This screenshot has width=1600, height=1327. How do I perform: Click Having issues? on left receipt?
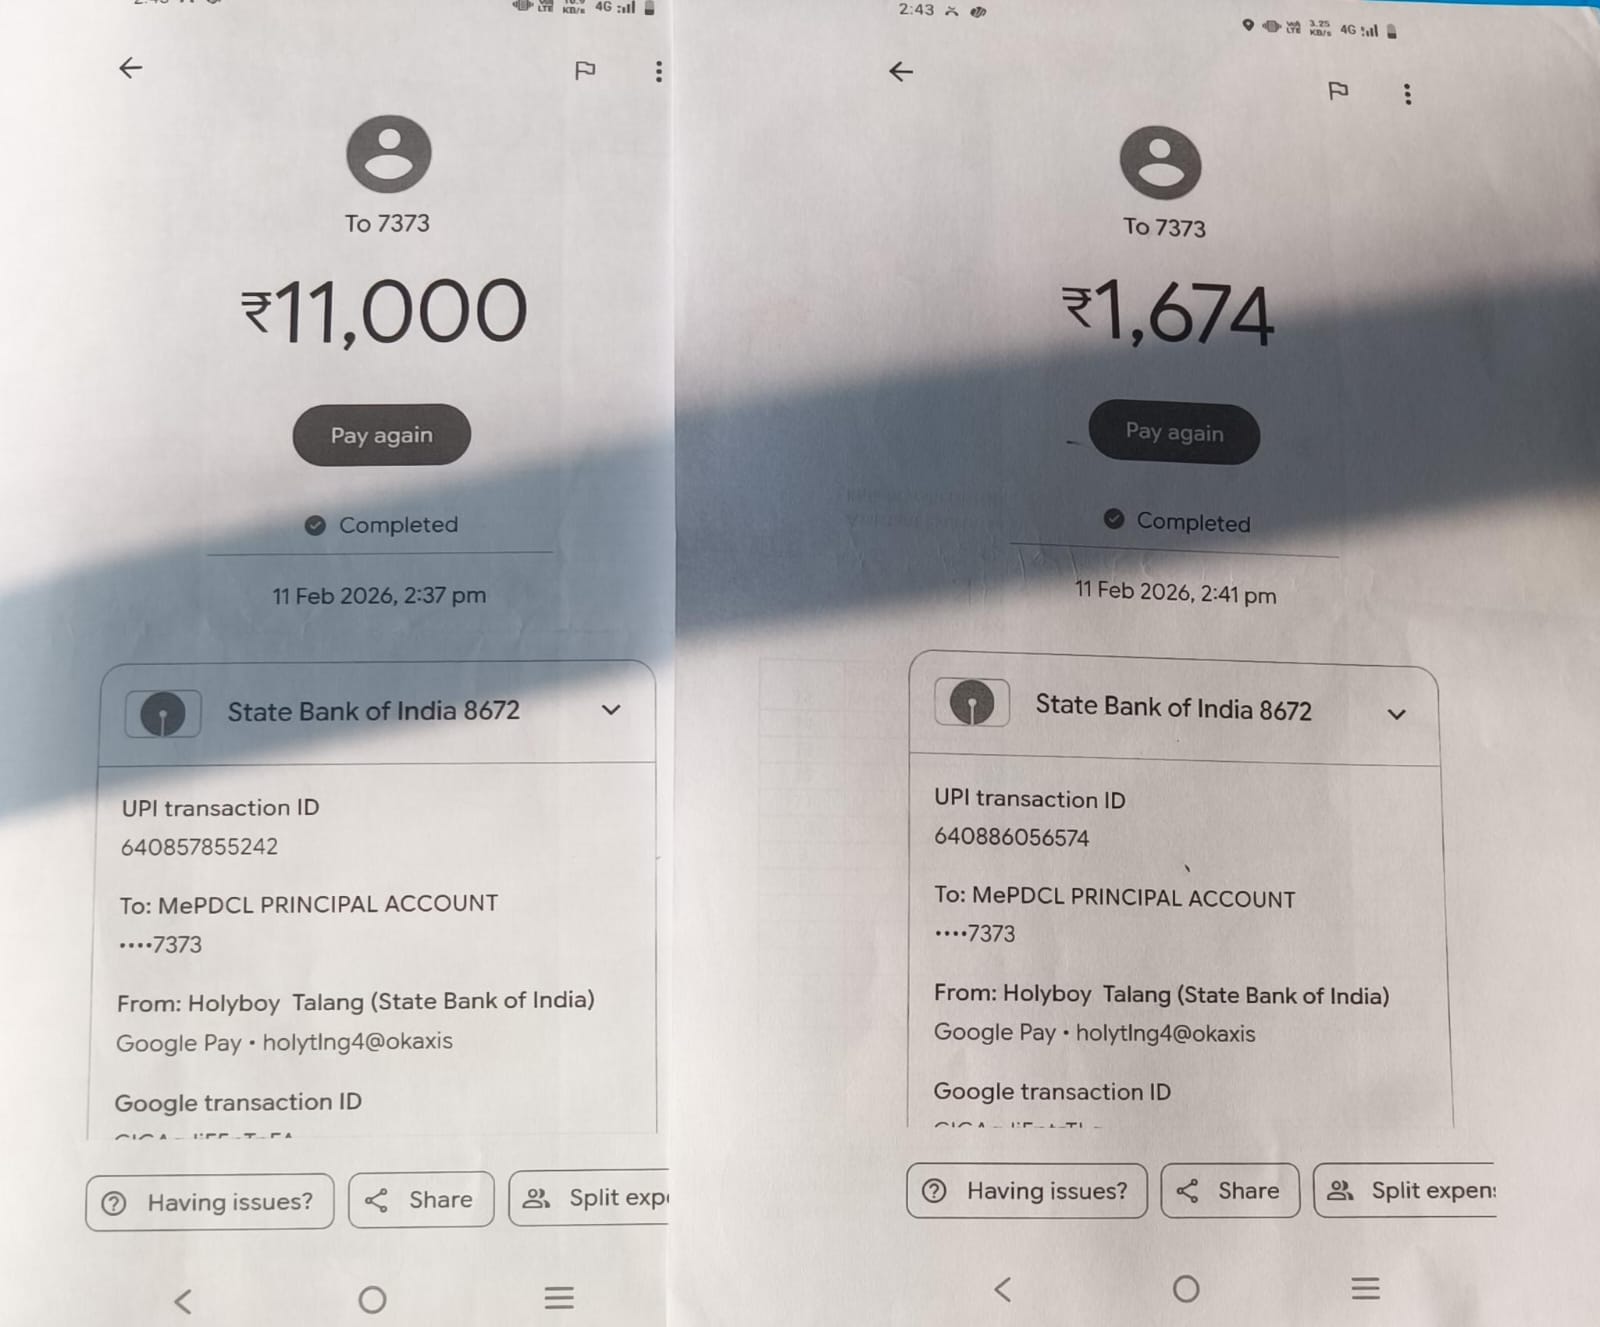210,1201
